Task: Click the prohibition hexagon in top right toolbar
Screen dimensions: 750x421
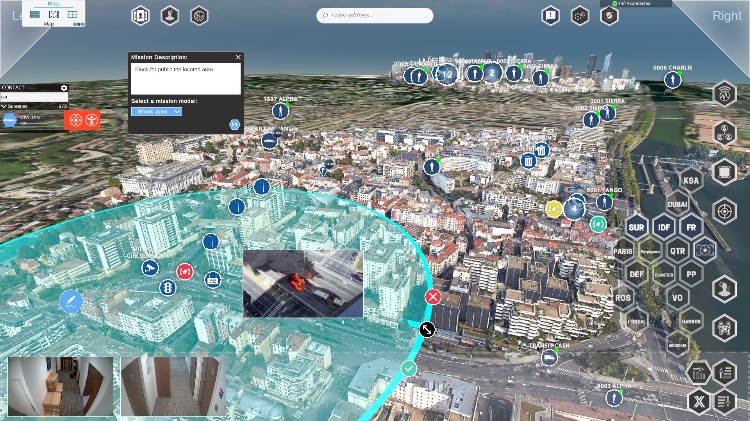Action: tap(609, 16)
